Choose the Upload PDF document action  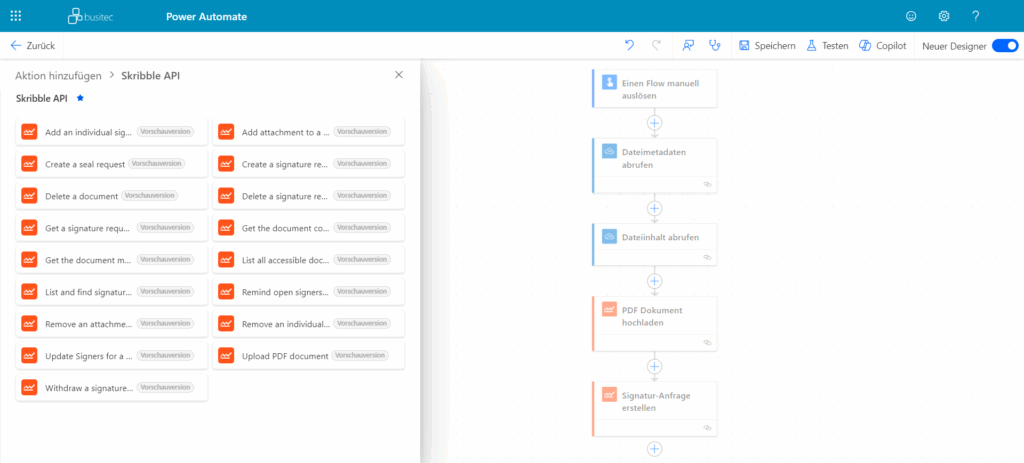click(x=308, y=356)
